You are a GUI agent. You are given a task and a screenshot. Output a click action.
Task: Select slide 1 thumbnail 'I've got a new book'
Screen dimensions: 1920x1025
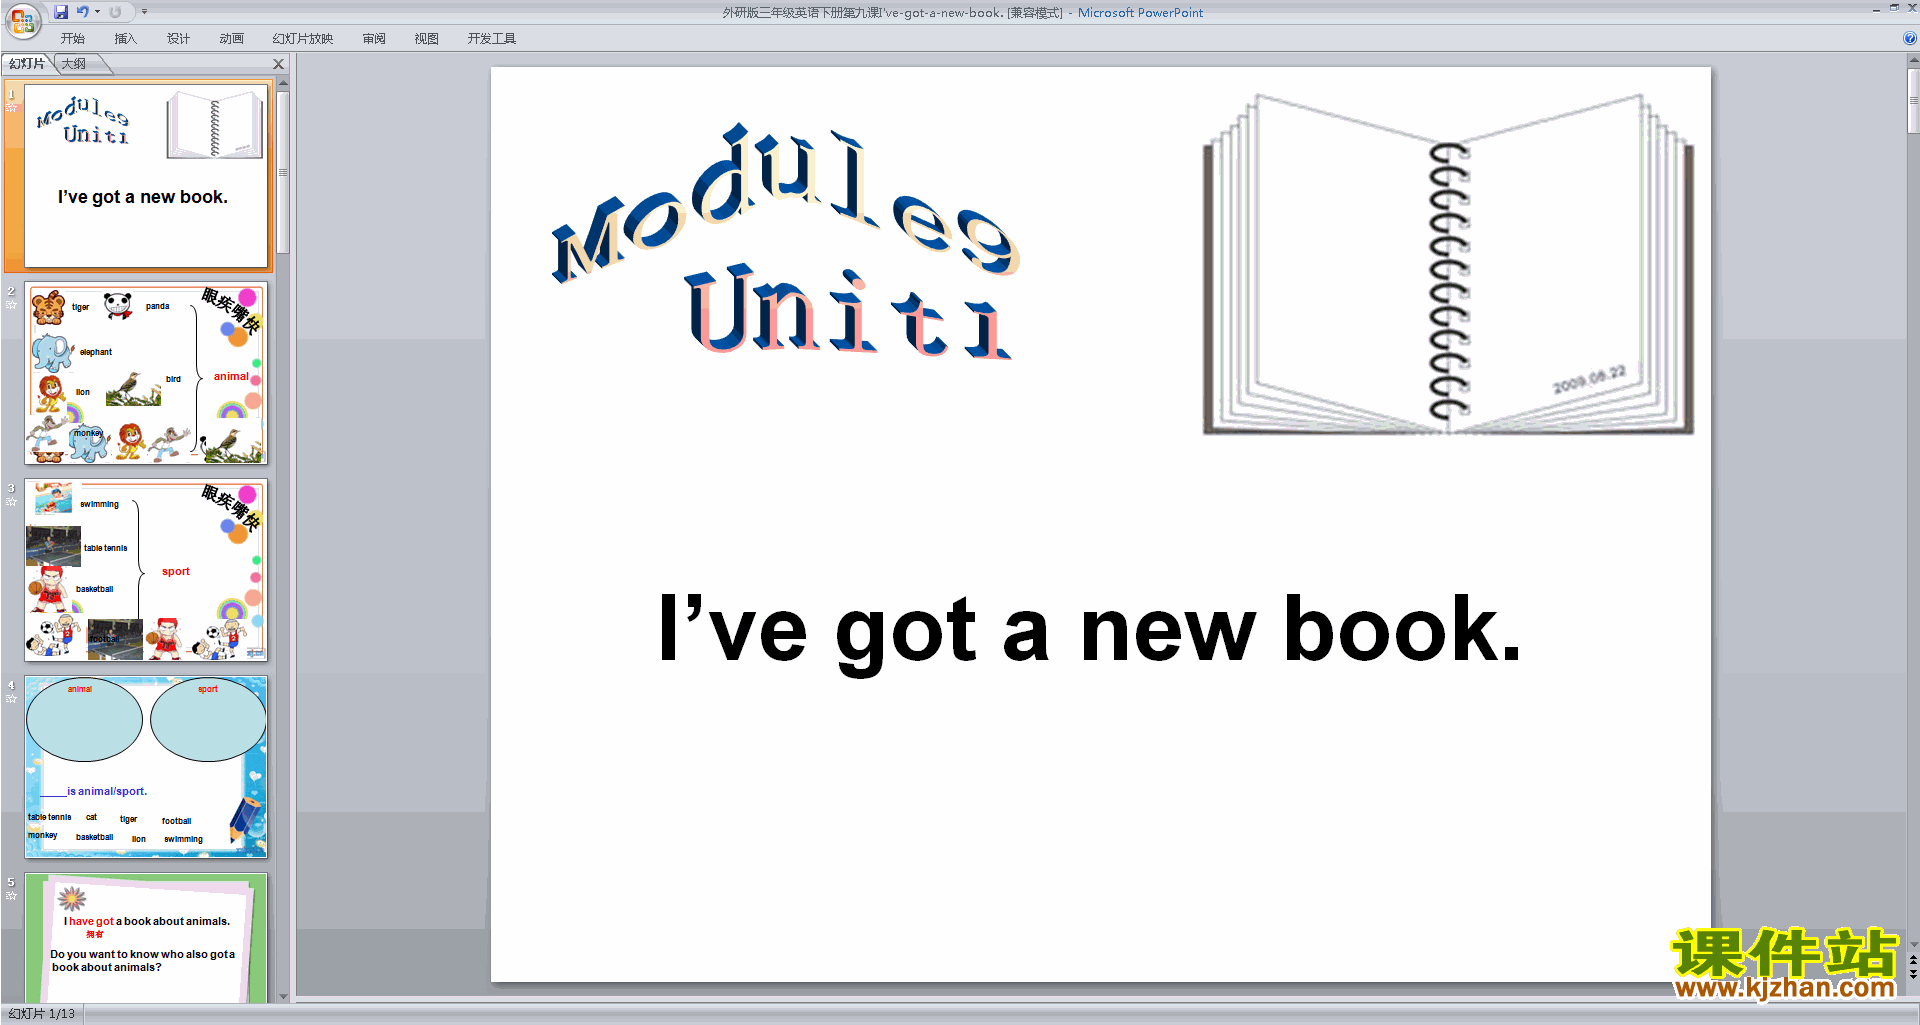[146, 176]
